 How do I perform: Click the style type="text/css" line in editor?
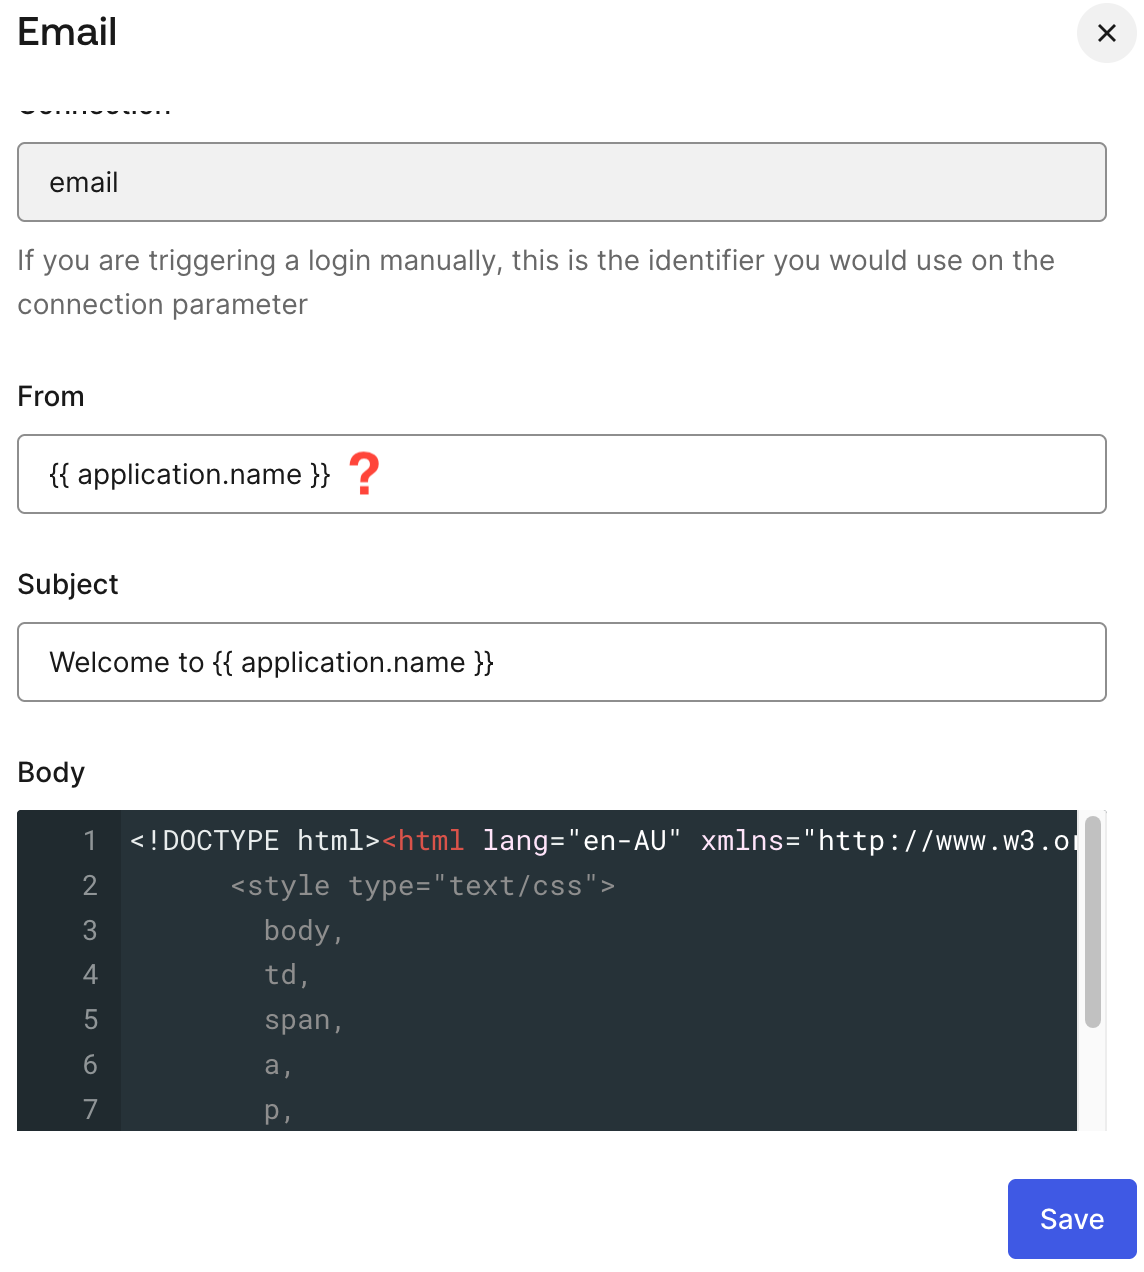423,886
